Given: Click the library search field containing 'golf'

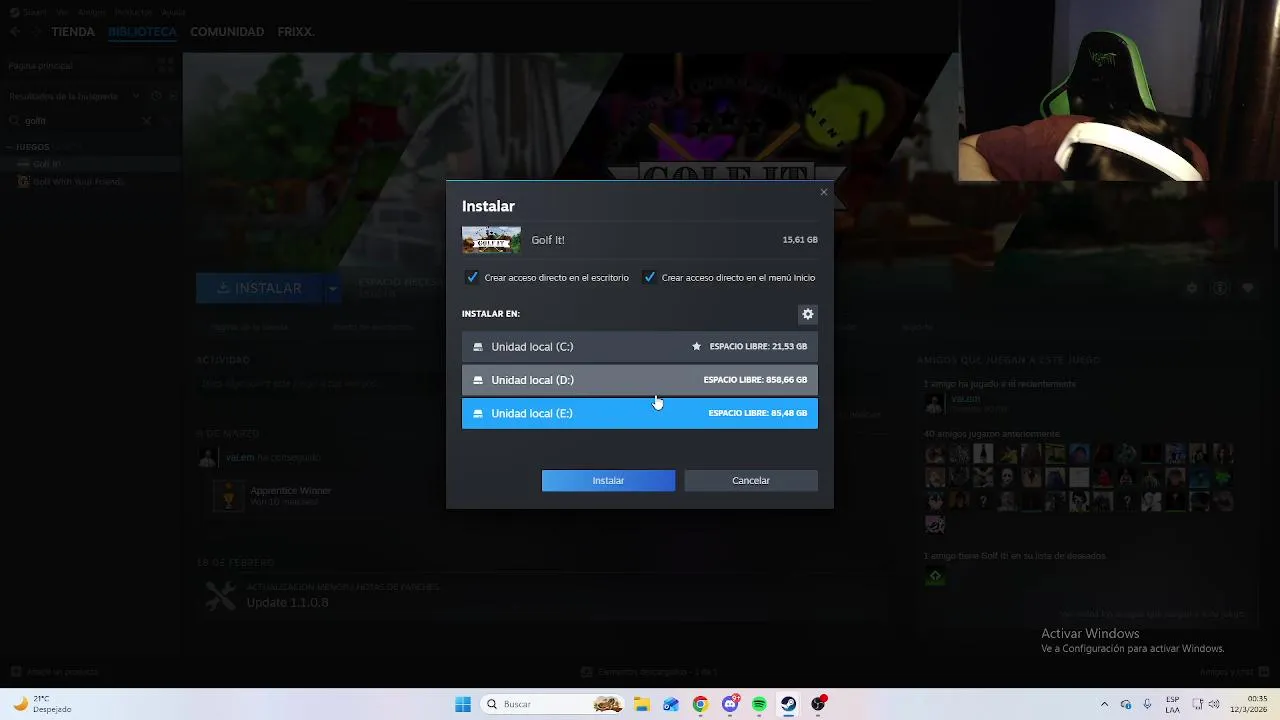Looking at the screenshot, I should pos(80,121).
